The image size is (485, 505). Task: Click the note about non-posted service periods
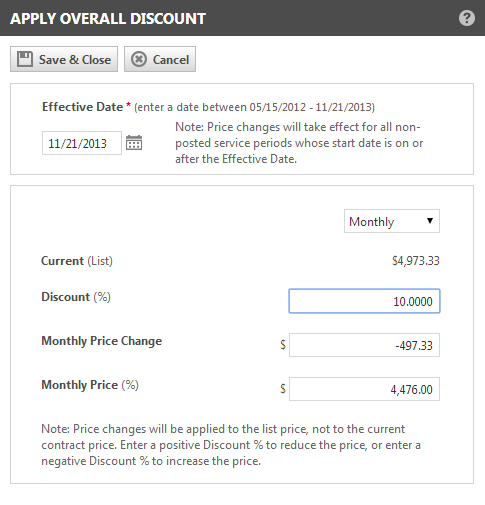pyautogui.click(x=299, y=143)
